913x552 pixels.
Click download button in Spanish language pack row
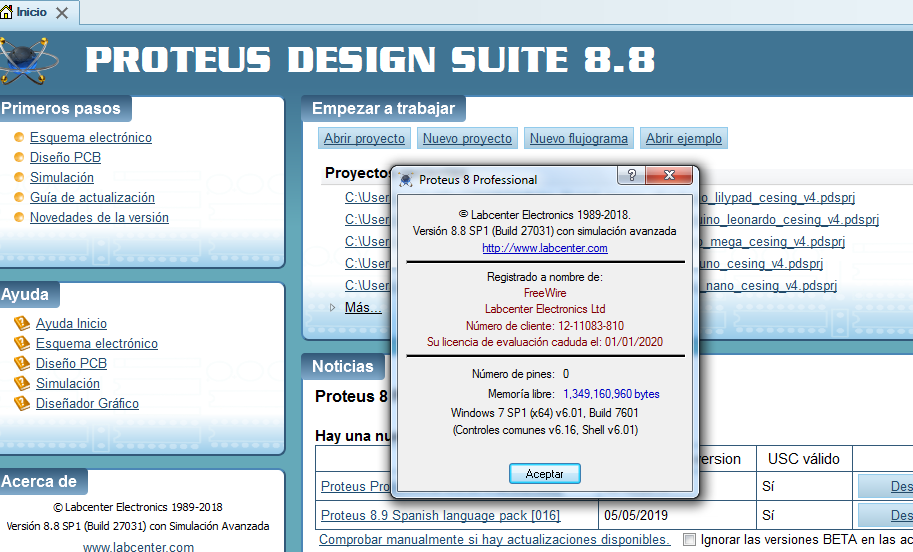tap(886, 515)
